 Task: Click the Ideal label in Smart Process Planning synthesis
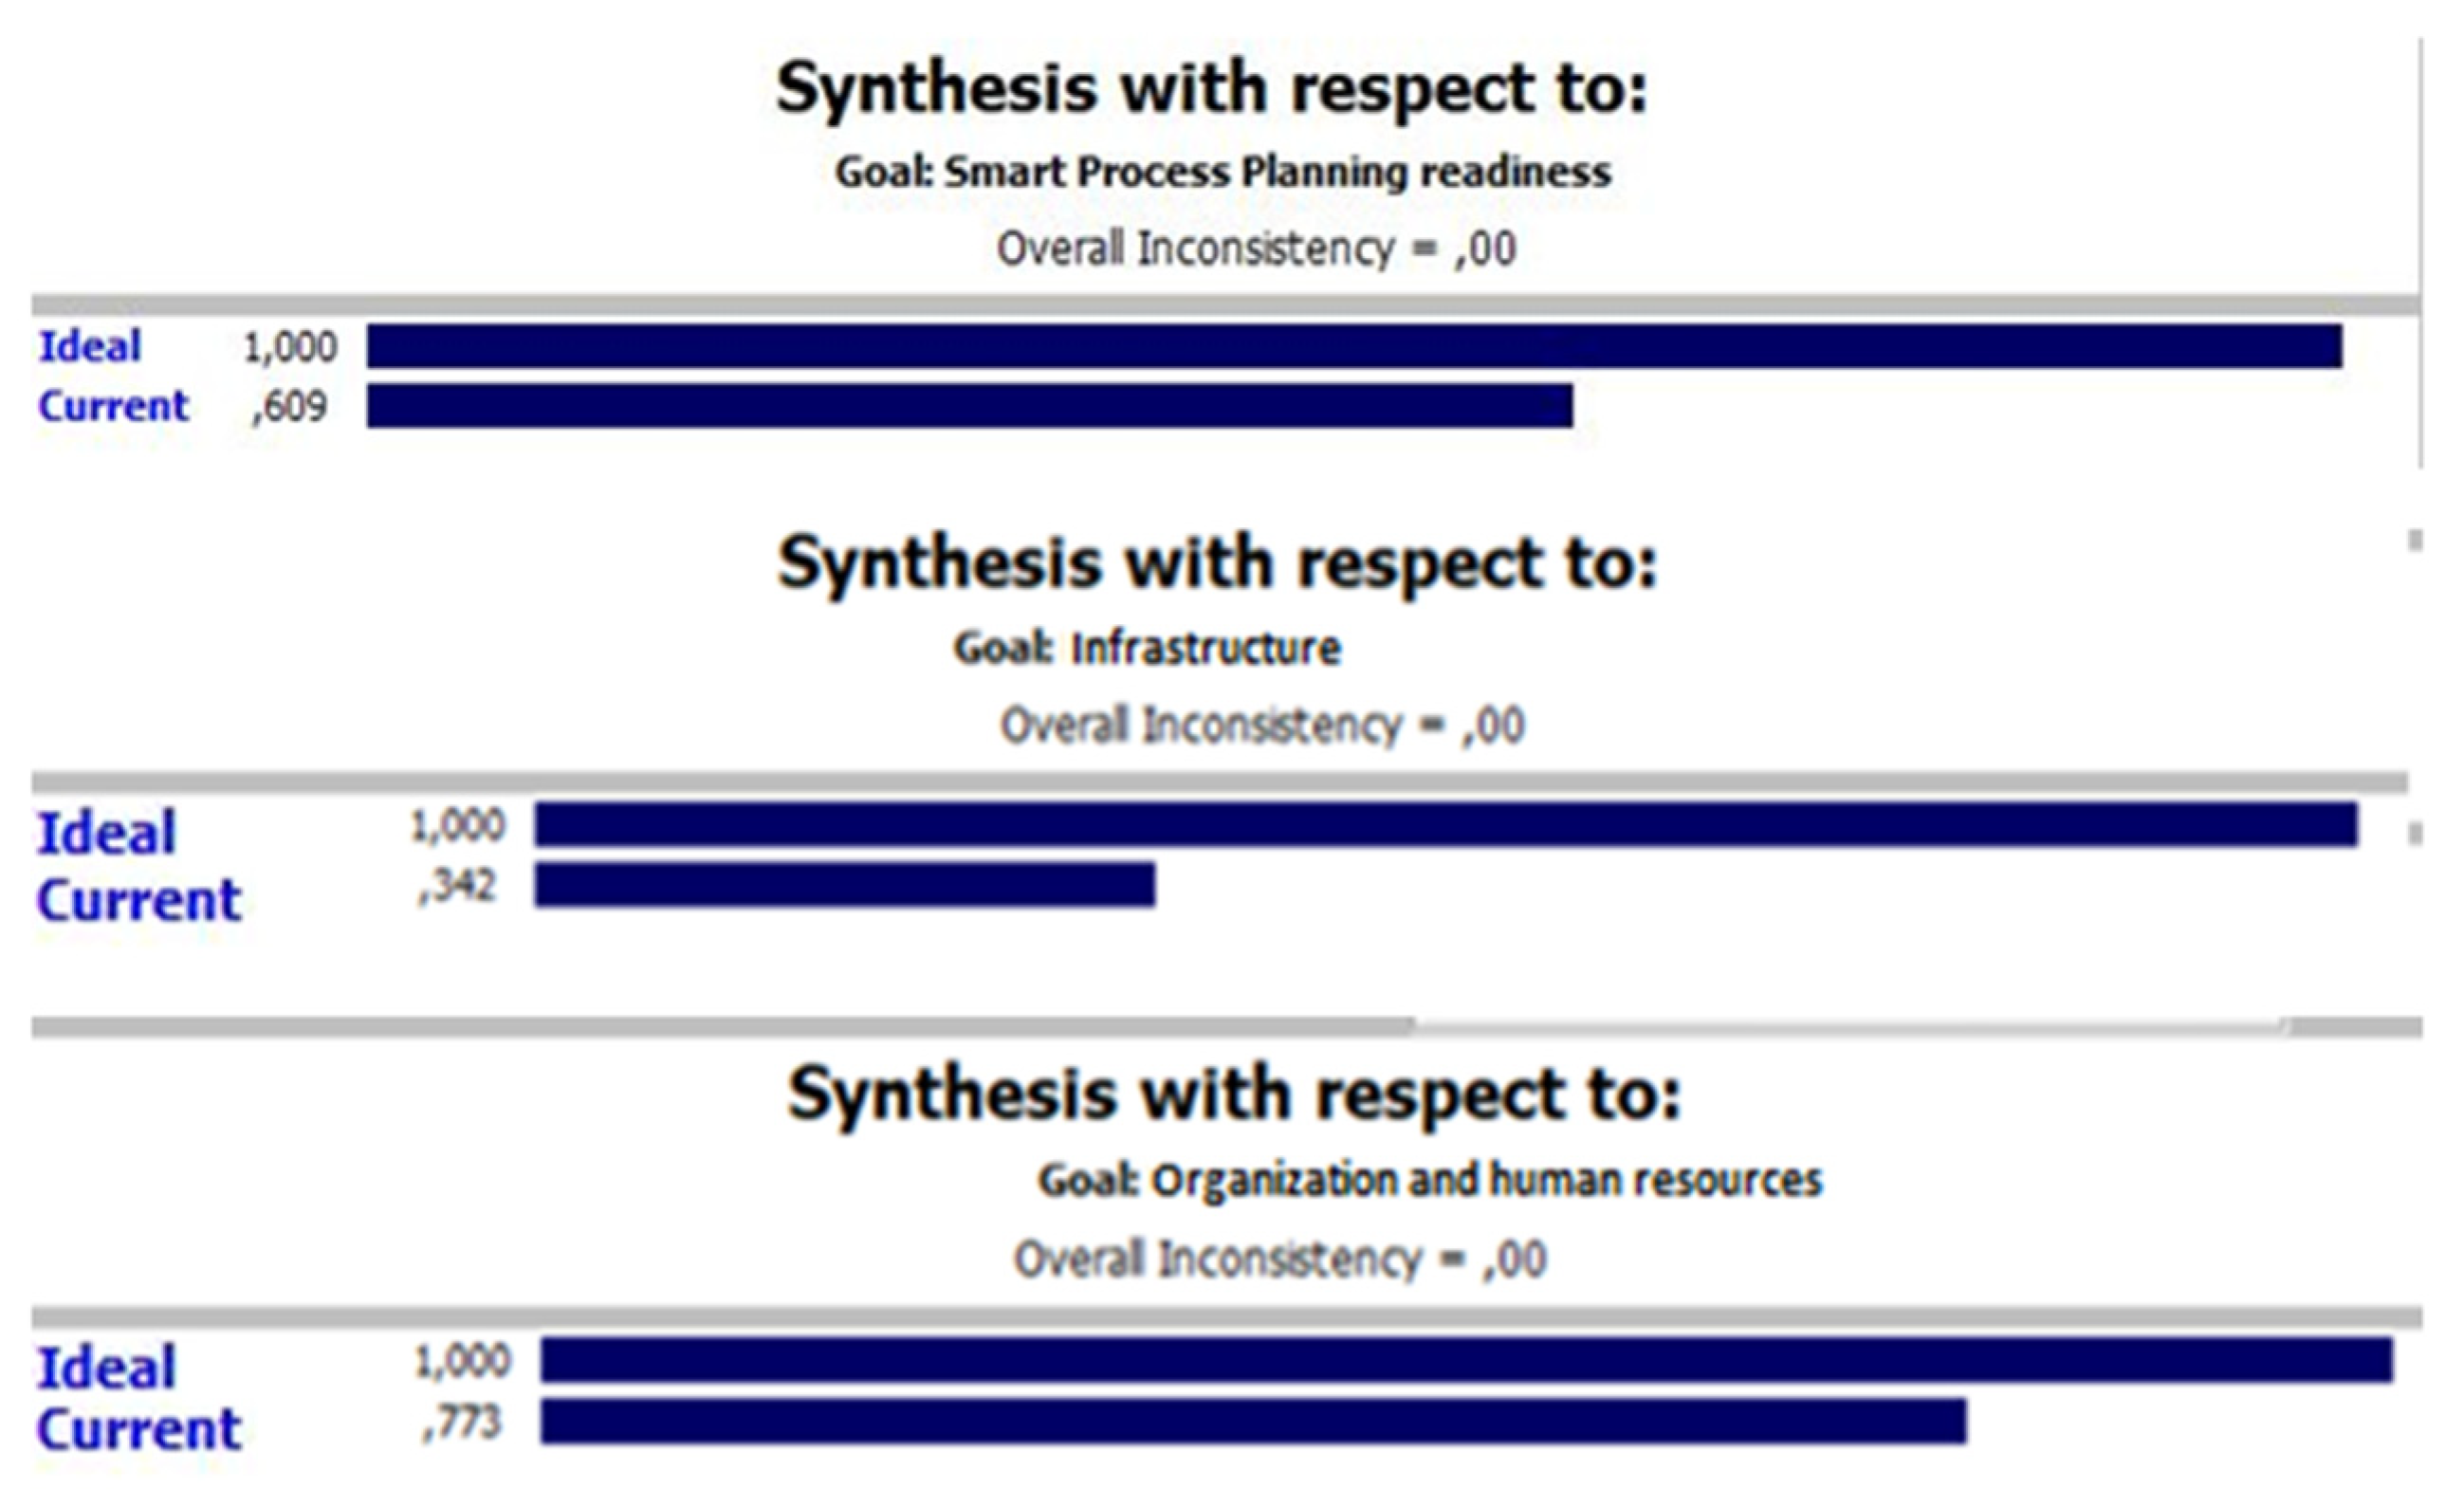(x=90, y=346)
